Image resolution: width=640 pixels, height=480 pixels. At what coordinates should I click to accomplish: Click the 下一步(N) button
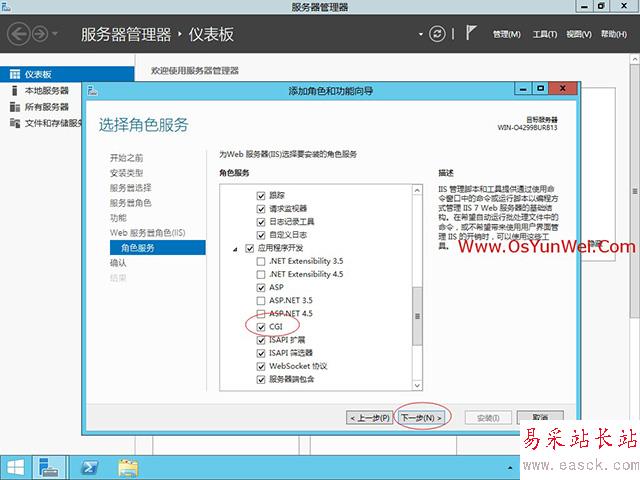click(x=422, y=418)
